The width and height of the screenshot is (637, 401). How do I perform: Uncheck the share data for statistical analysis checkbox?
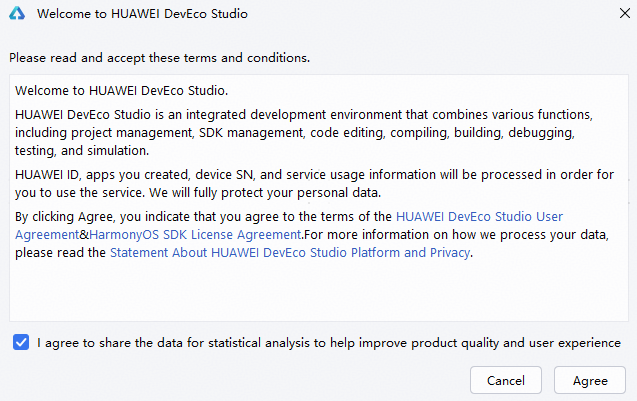click(21, 342)
